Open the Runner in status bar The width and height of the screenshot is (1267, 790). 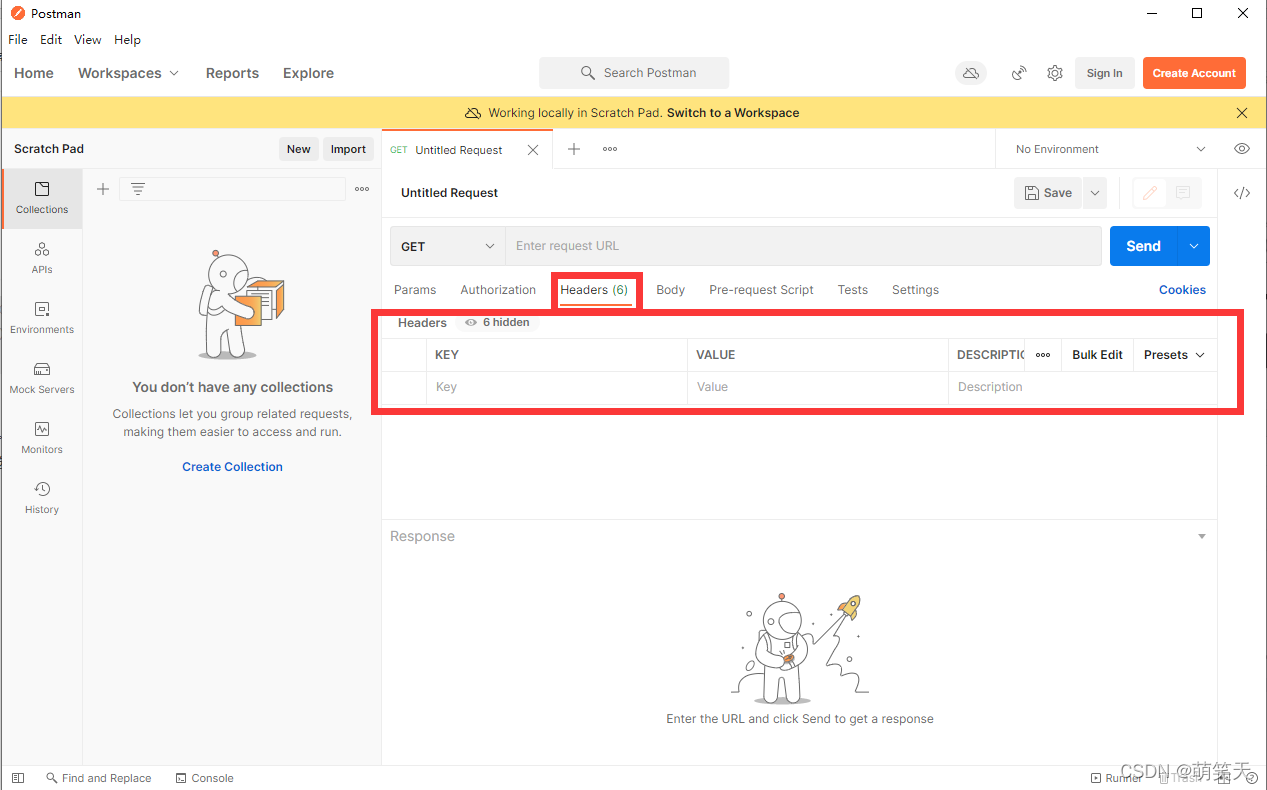click(1116, 778)
